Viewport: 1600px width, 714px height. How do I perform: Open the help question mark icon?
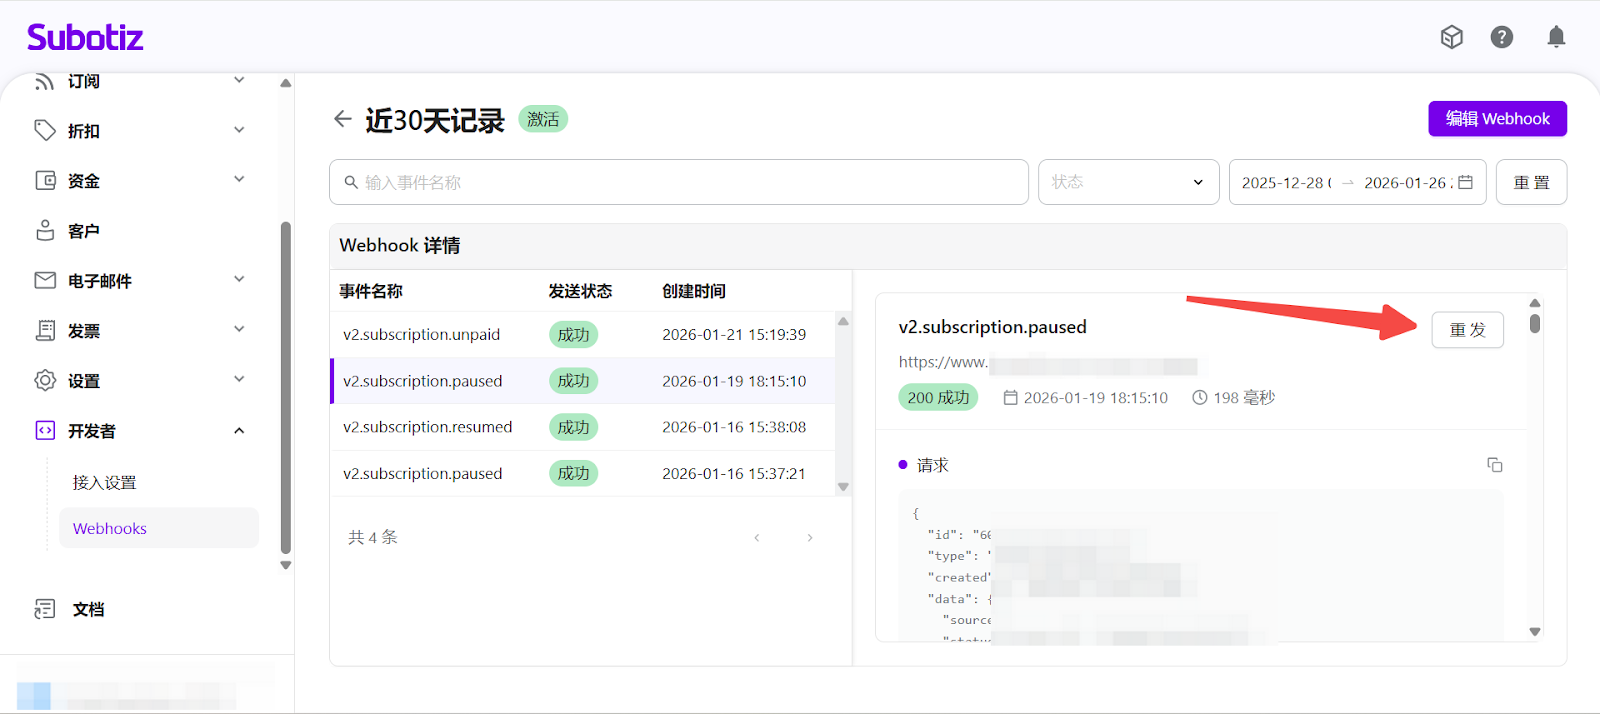coord(1501,38)
